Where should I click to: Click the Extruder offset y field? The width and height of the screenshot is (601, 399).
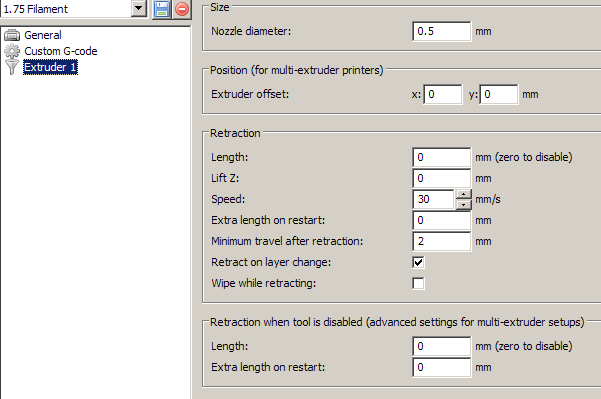click(x=499, y=94)
